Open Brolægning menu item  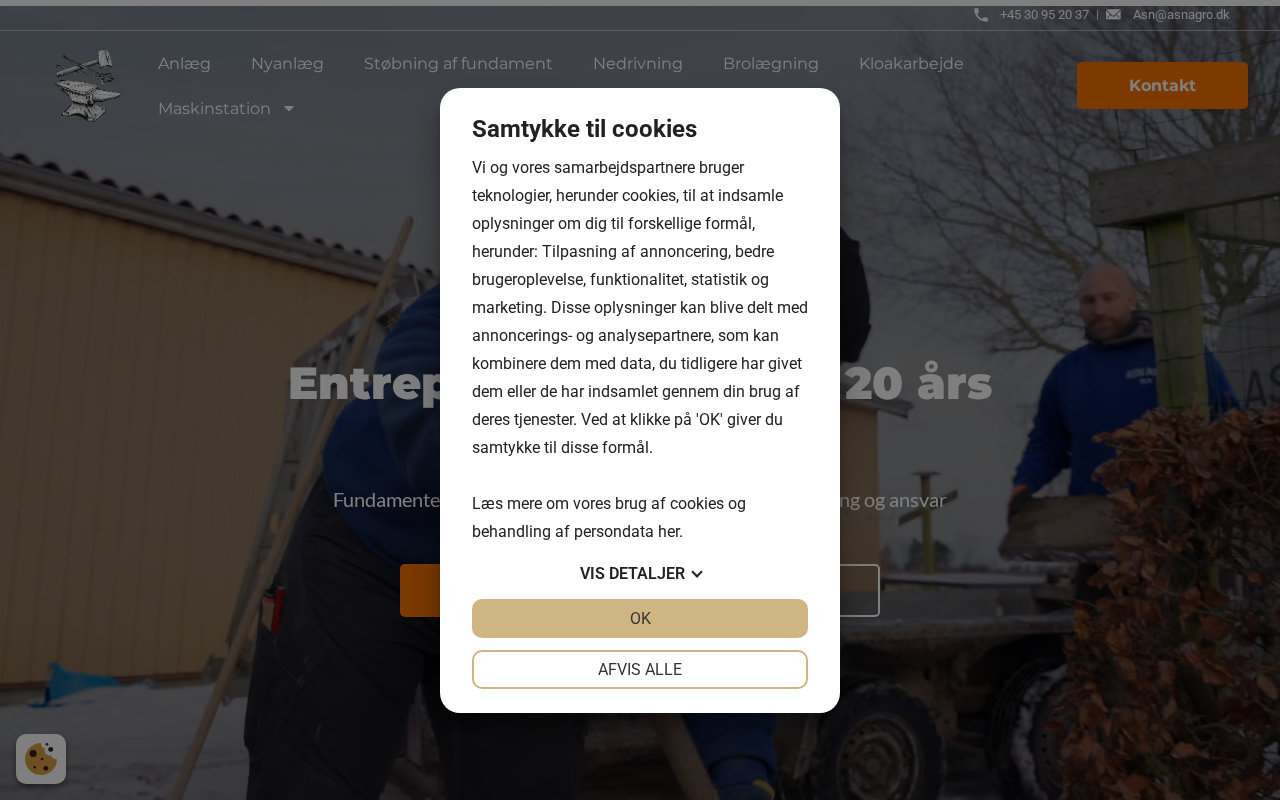[x=771, y=64]
